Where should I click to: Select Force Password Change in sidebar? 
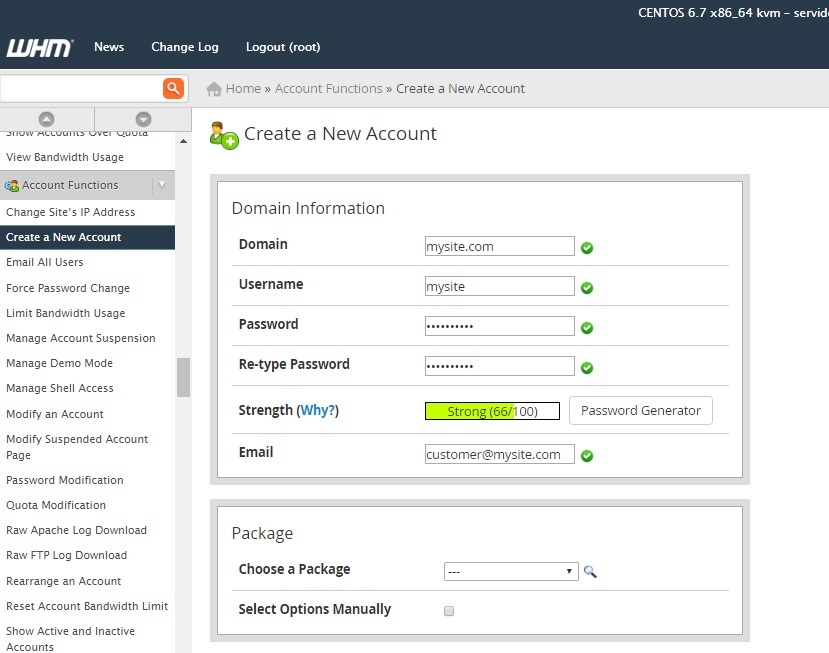point(68,288)
